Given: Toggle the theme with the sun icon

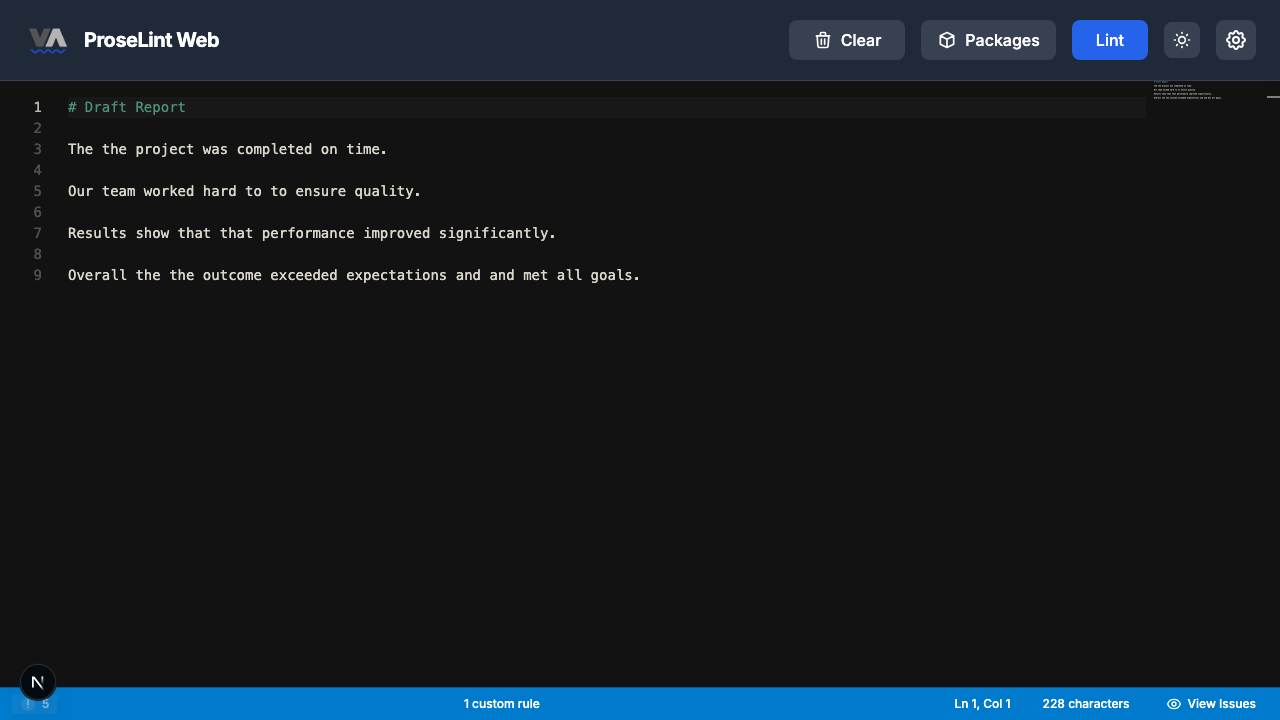Looking at the screenshot, I should point(1181,40).
